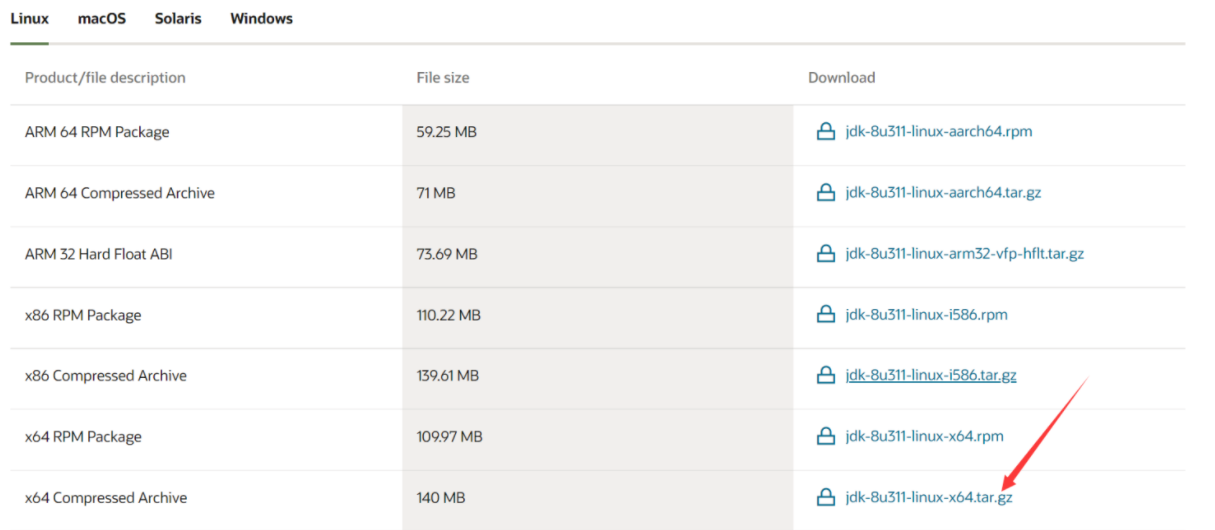Click lock icon beside jdk-8u311-linux-i586.tar.gz

tap(825, 376)
